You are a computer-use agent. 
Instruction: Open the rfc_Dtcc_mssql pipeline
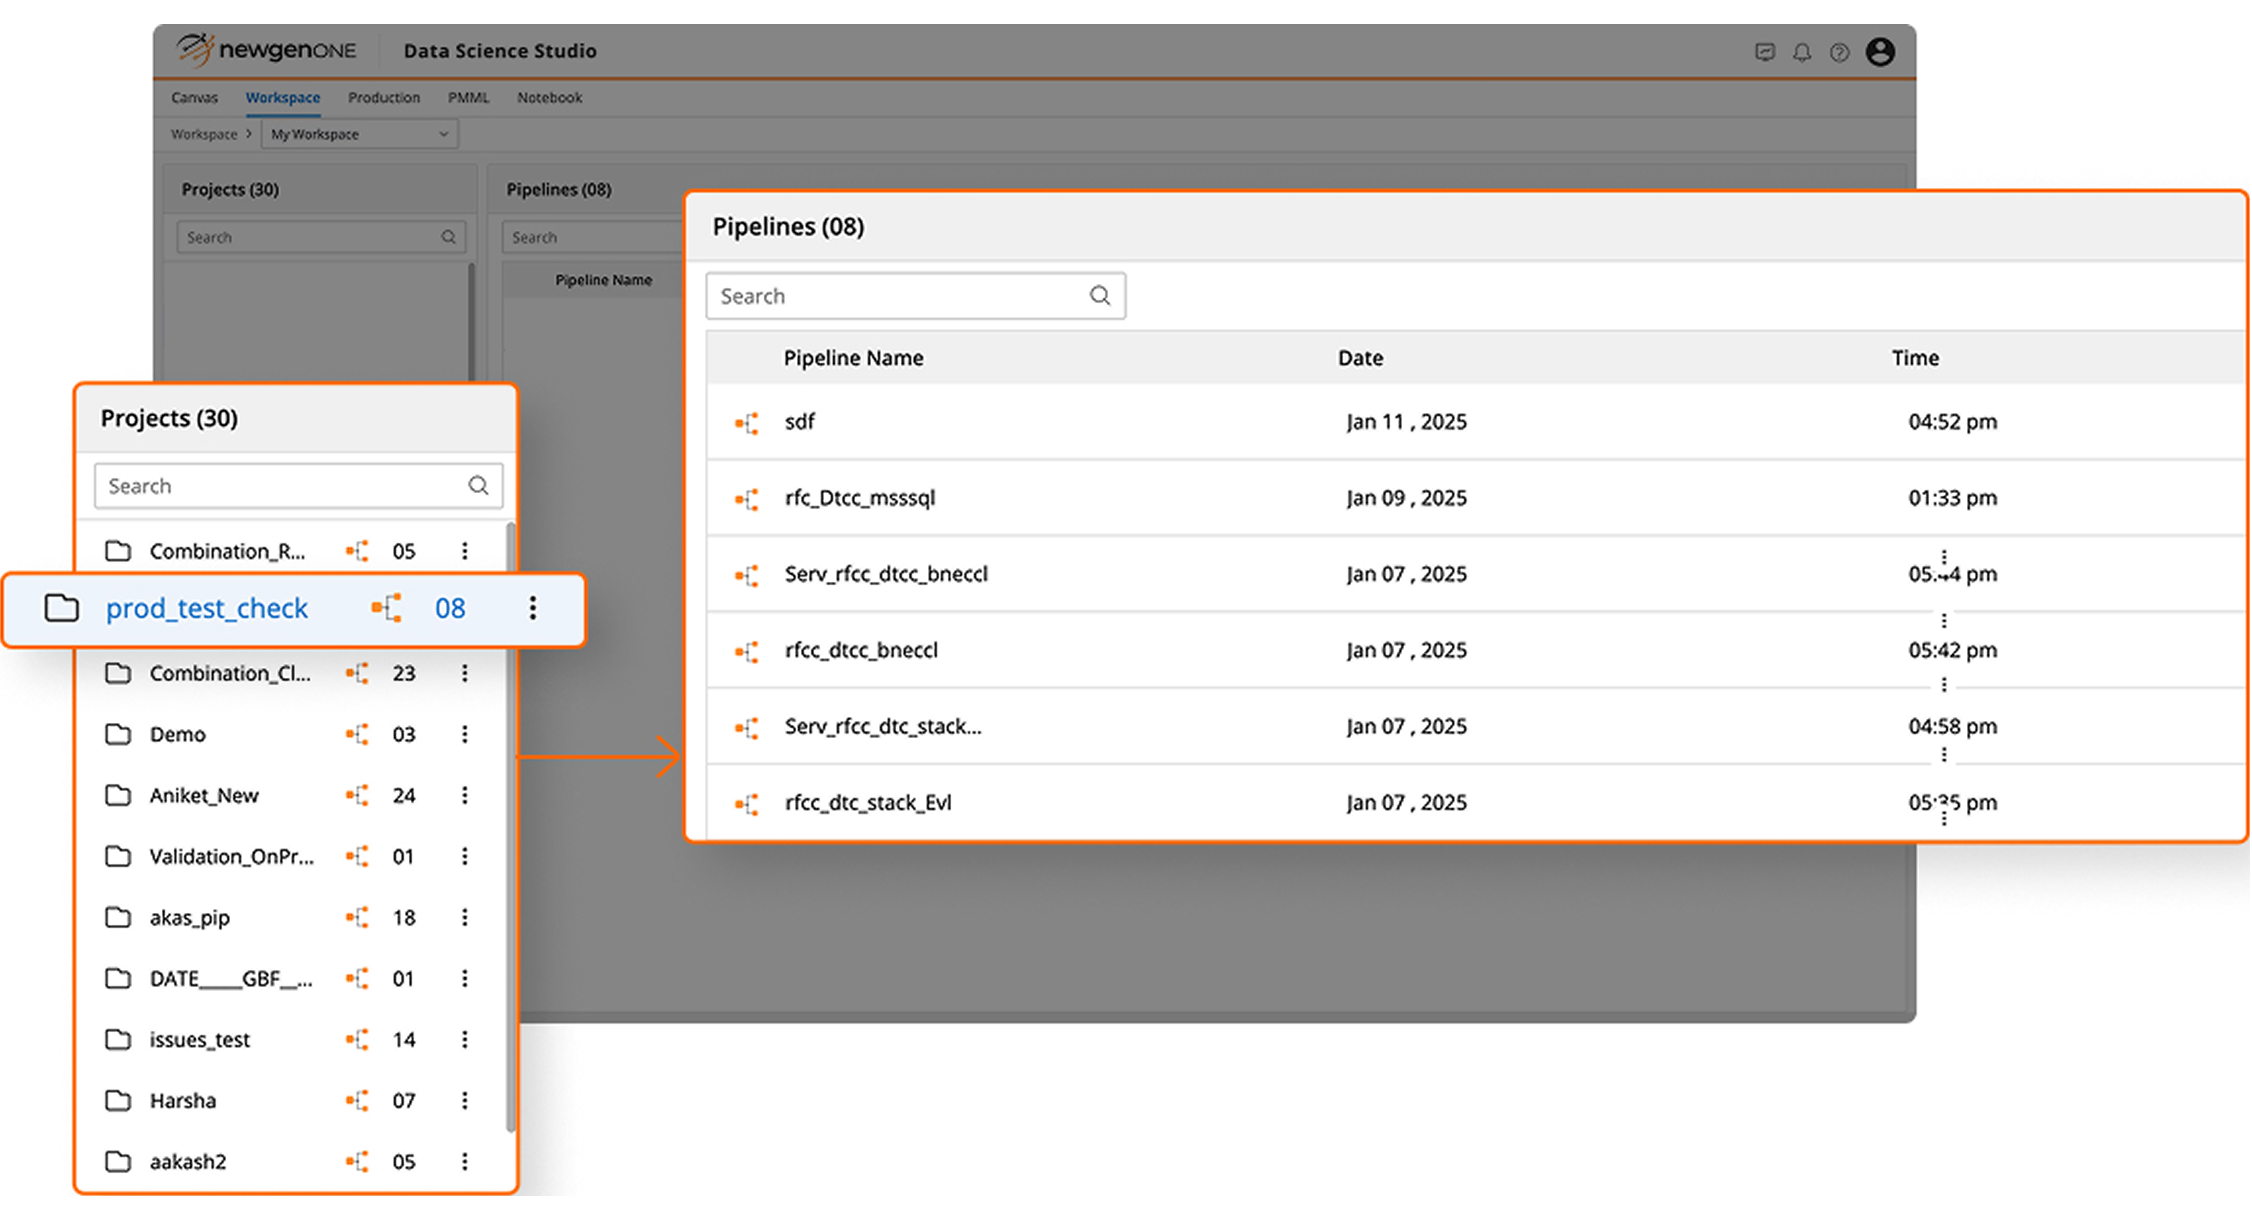[x=860, y=498]
